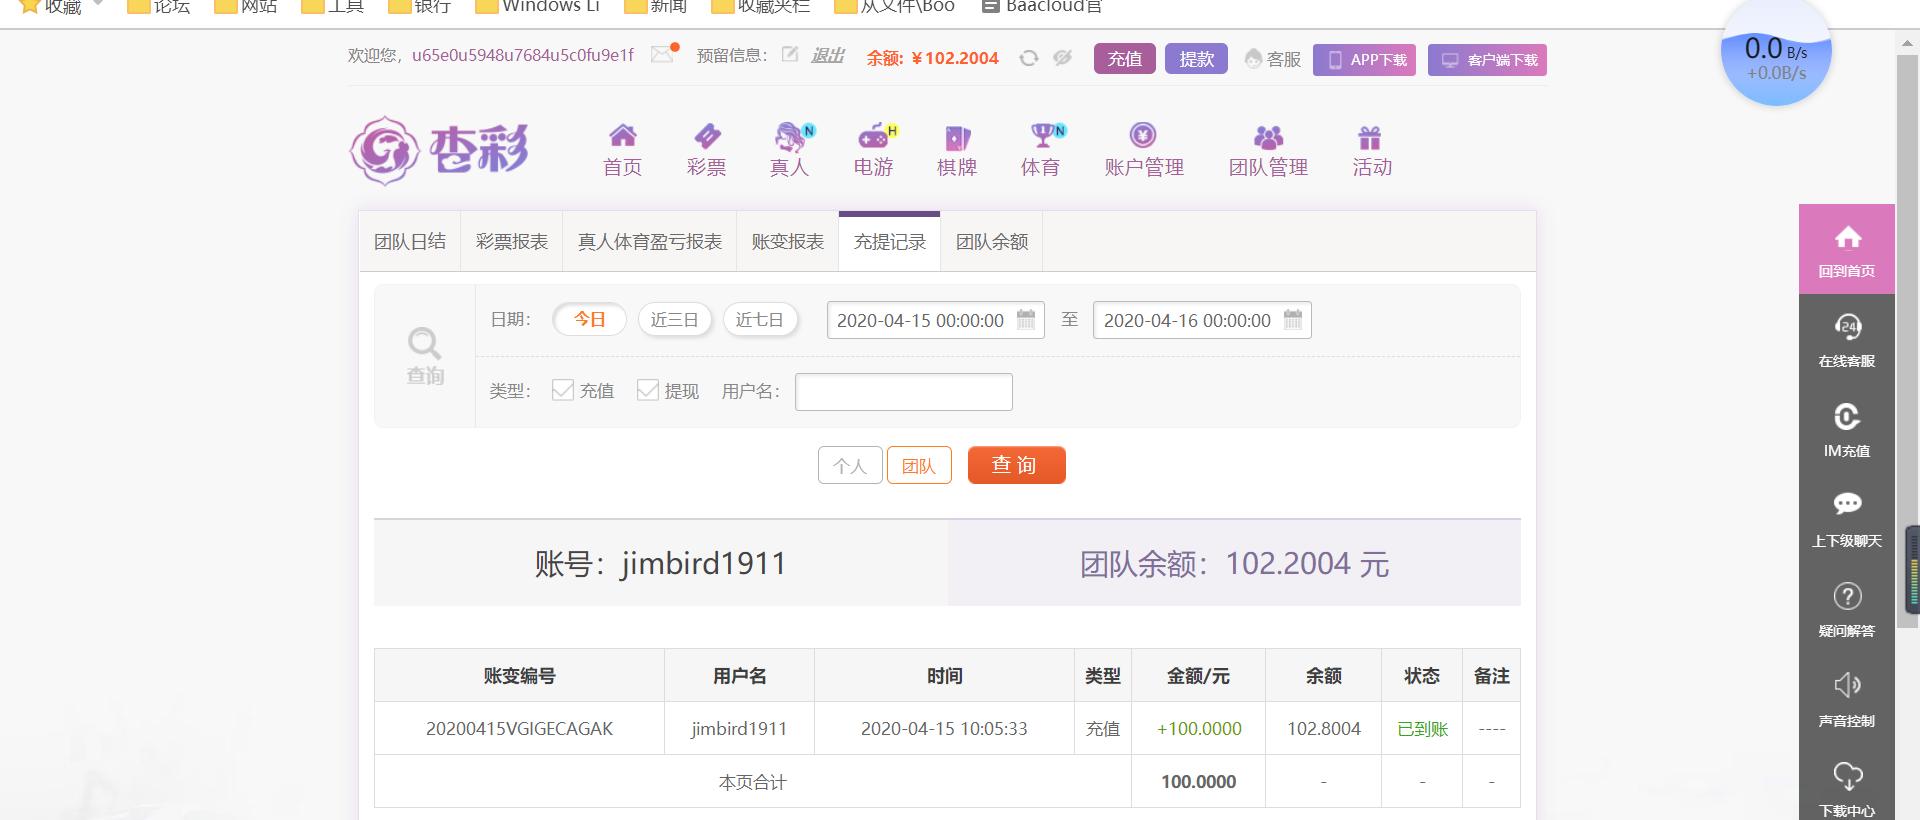The height and width of the screenshot is (820, 1920).
Task: Click 账变编号 column header
Action: pos(519,676)
